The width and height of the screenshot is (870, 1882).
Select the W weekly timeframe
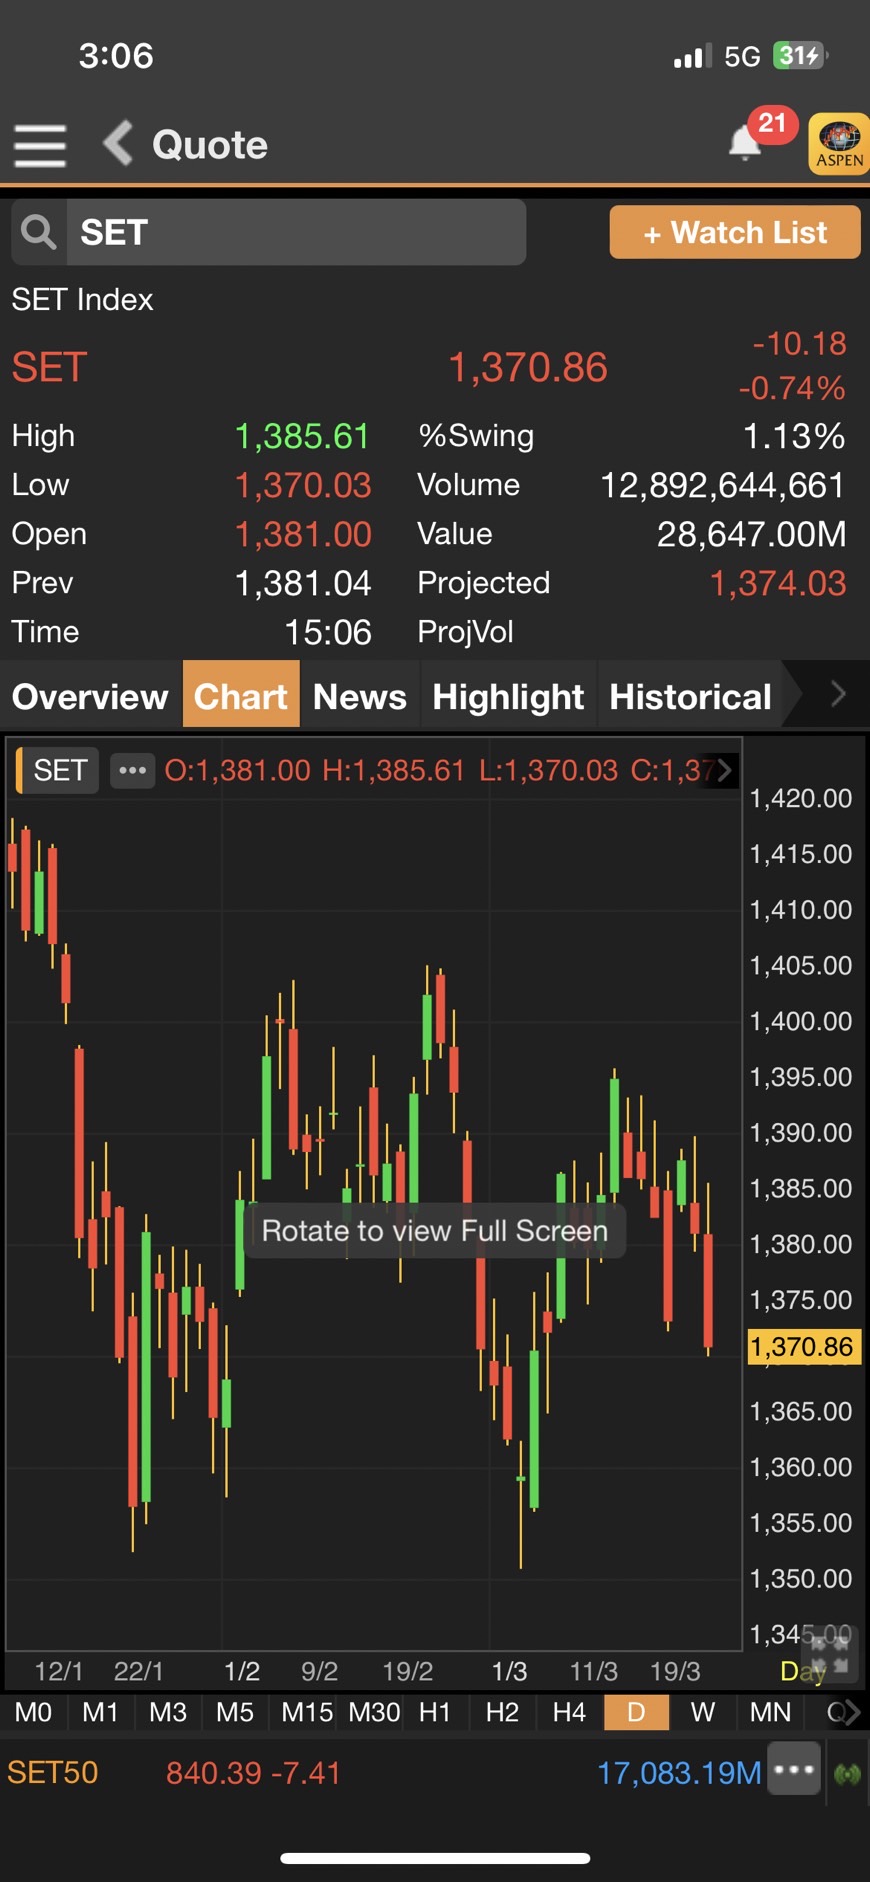point(703,1712)
